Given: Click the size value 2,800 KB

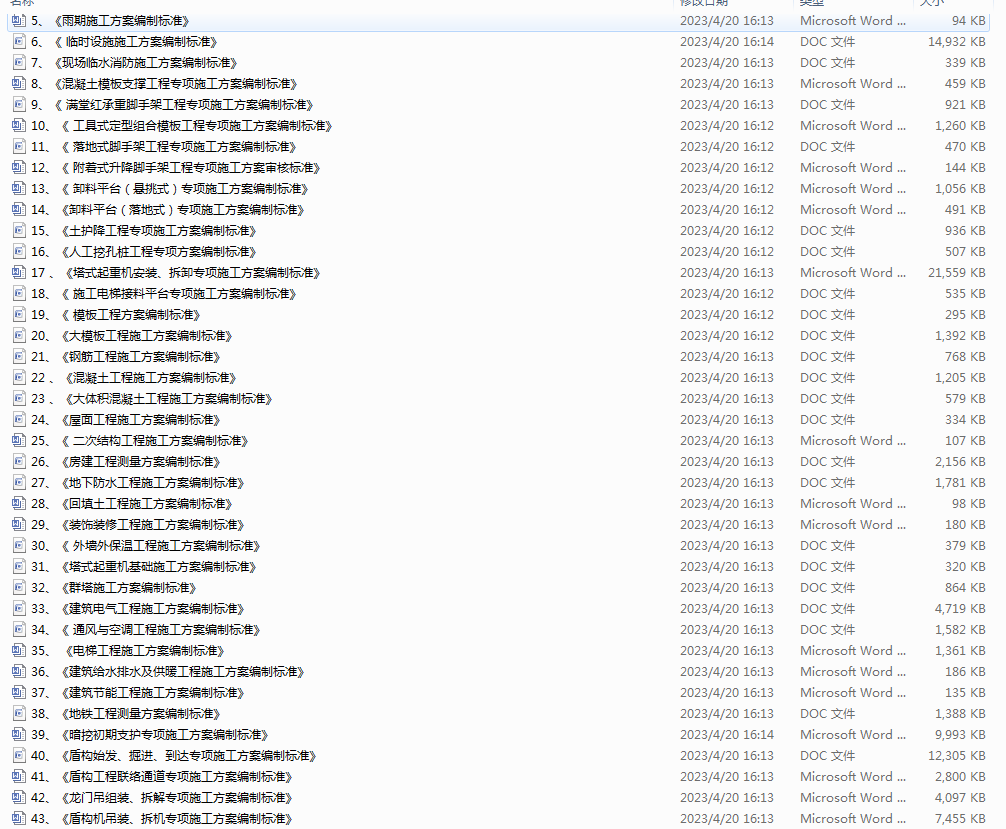Looking at the screenshot, I should tap(960, 777).
